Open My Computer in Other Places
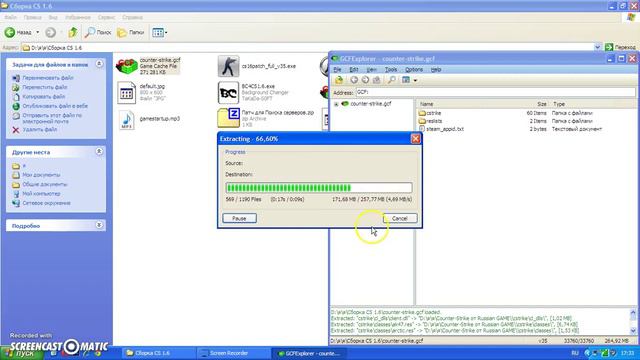640x360 pixels. tap(41, 193)
